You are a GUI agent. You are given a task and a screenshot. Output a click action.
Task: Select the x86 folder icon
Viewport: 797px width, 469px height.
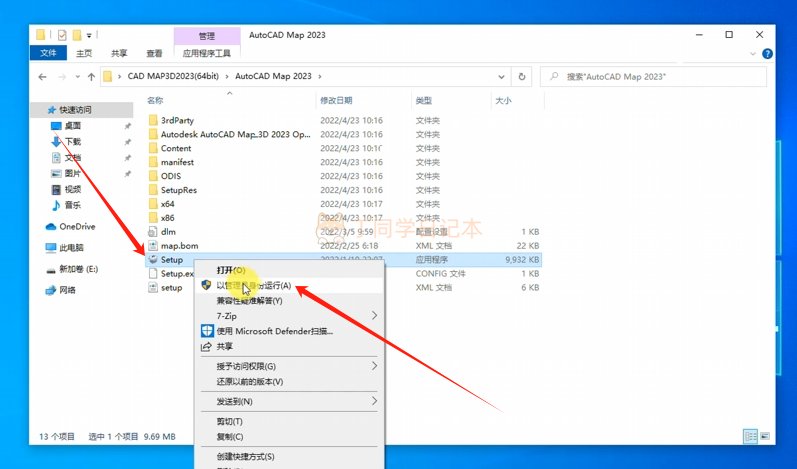[153, 217]
